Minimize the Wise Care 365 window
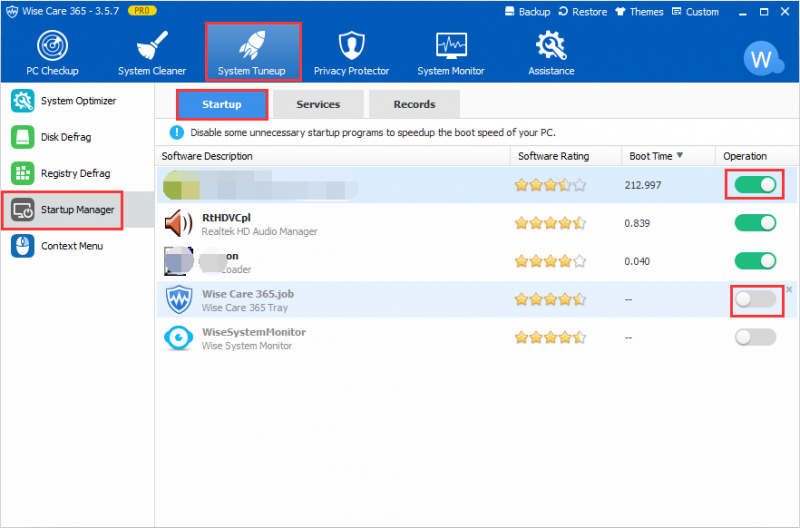This screenshot has width=800, height=528. 743,12
